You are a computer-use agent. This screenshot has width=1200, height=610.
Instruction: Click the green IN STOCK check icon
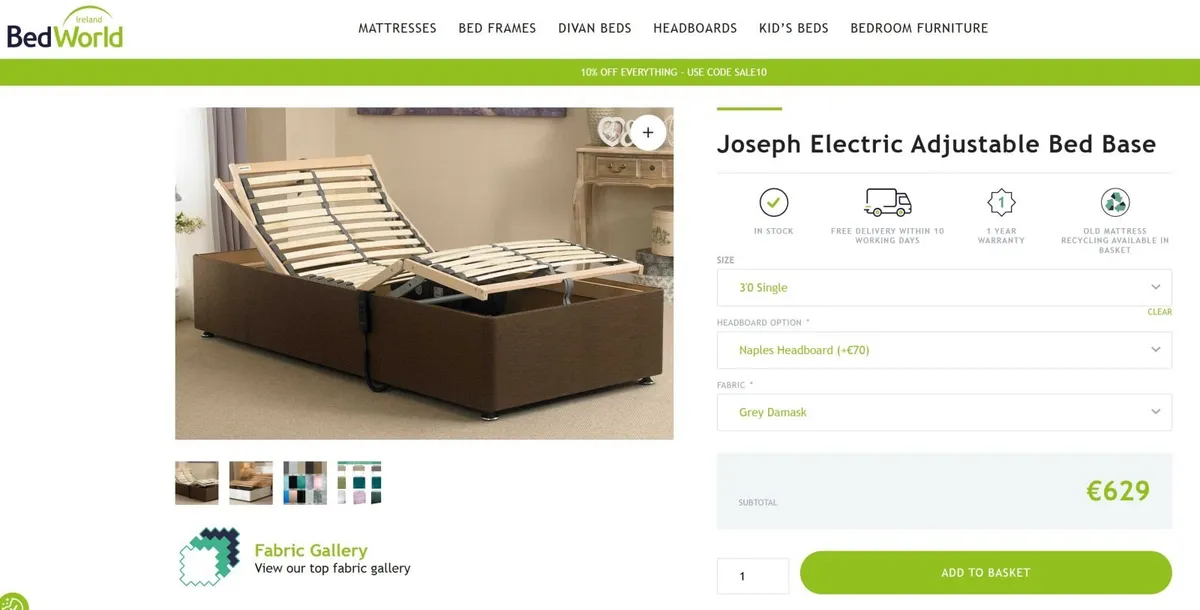pos(772,203)
